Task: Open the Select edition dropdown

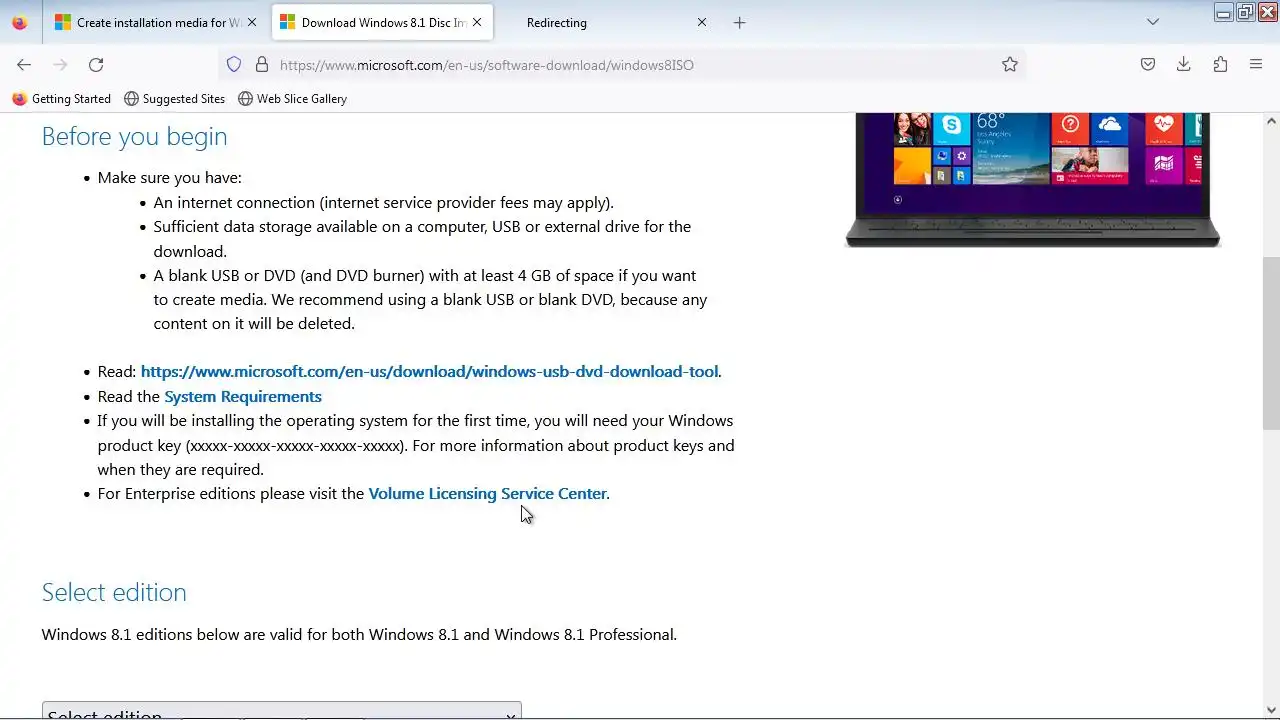Action: 282,711
